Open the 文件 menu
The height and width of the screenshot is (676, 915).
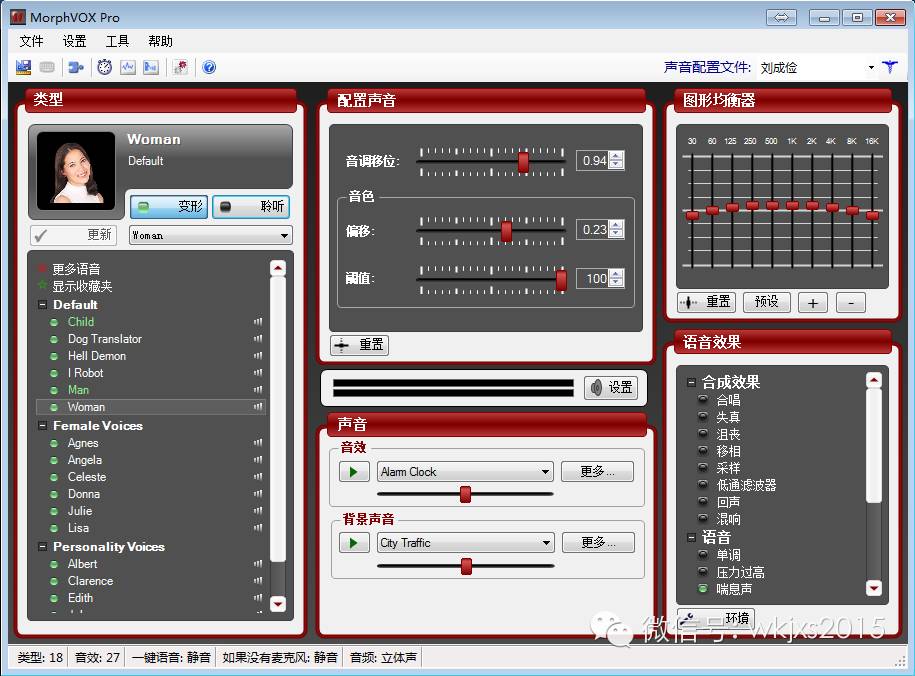pos(32,41)
